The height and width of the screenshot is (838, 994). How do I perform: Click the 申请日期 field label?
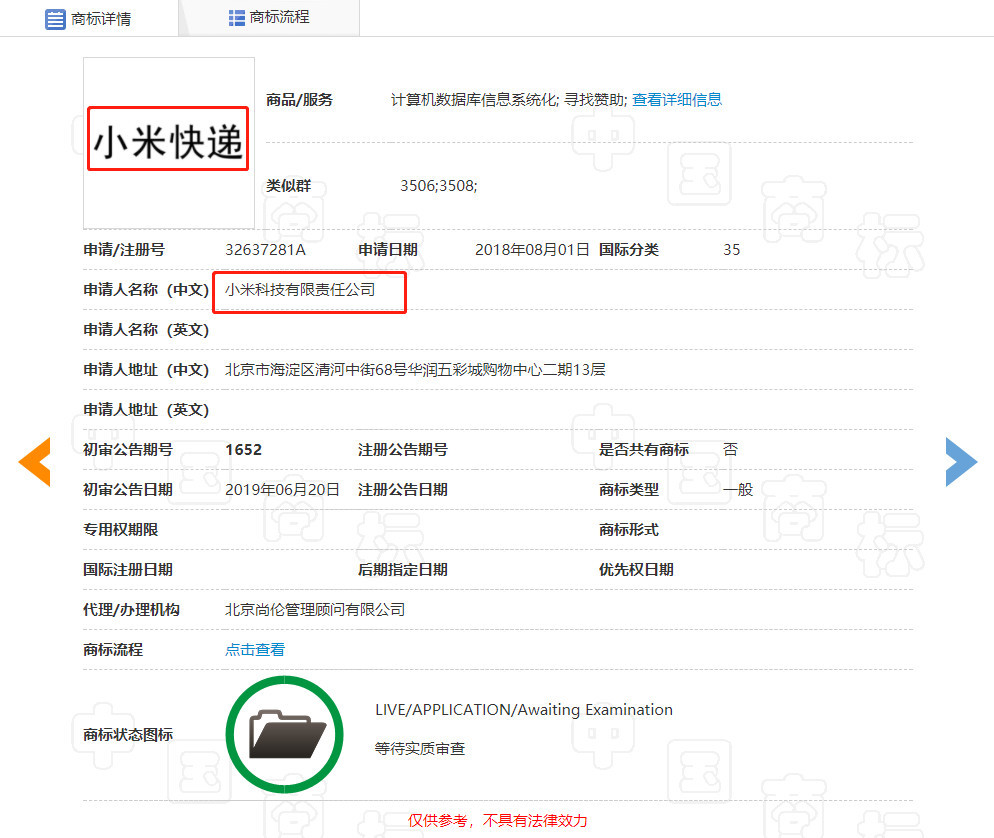388,250
